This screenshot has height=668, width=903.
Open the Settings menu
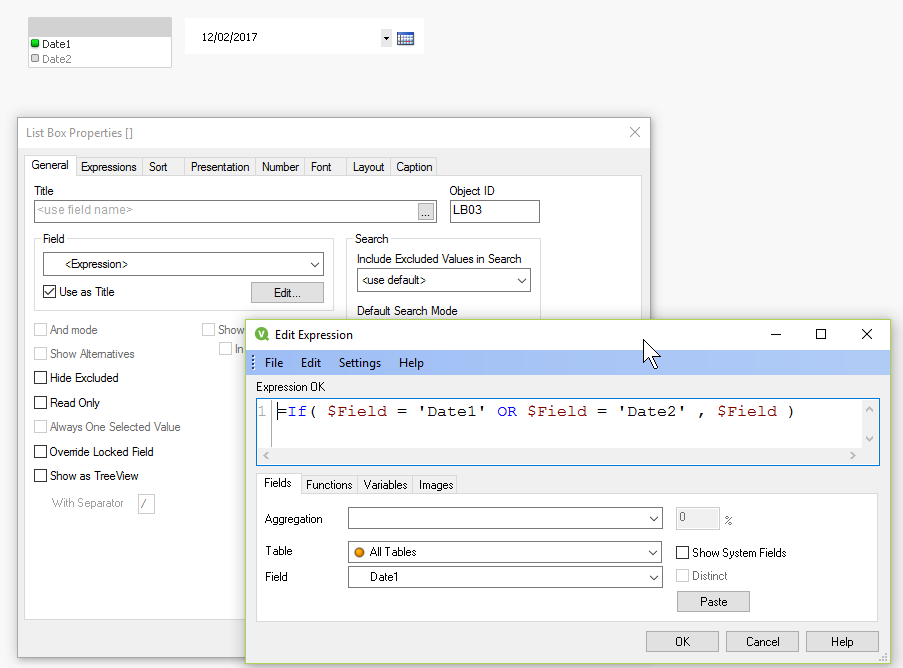pos(359,363)
